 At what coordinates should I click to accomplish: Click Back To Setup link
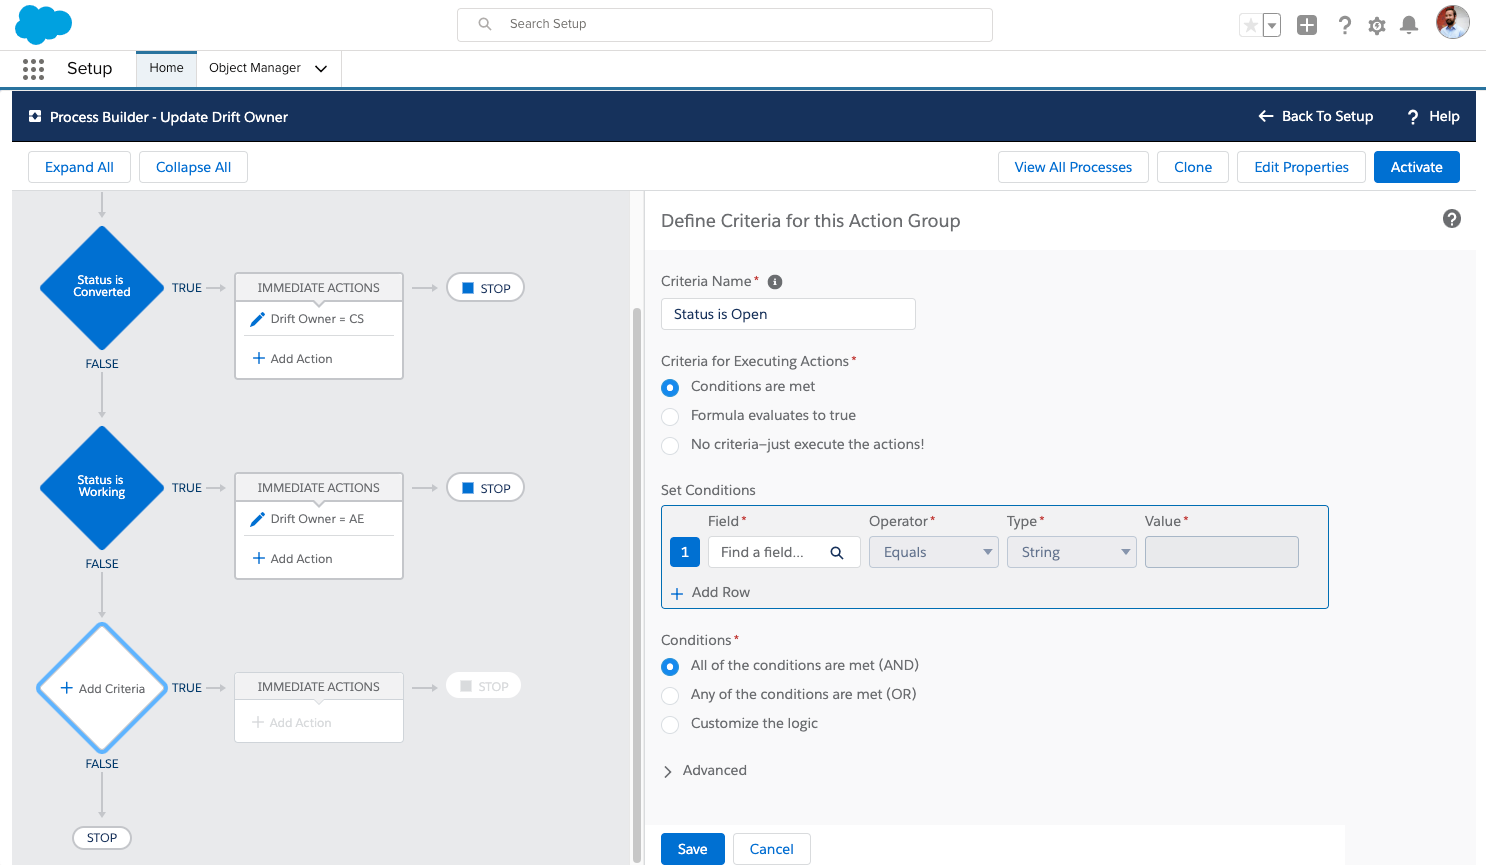point(1316,116)
